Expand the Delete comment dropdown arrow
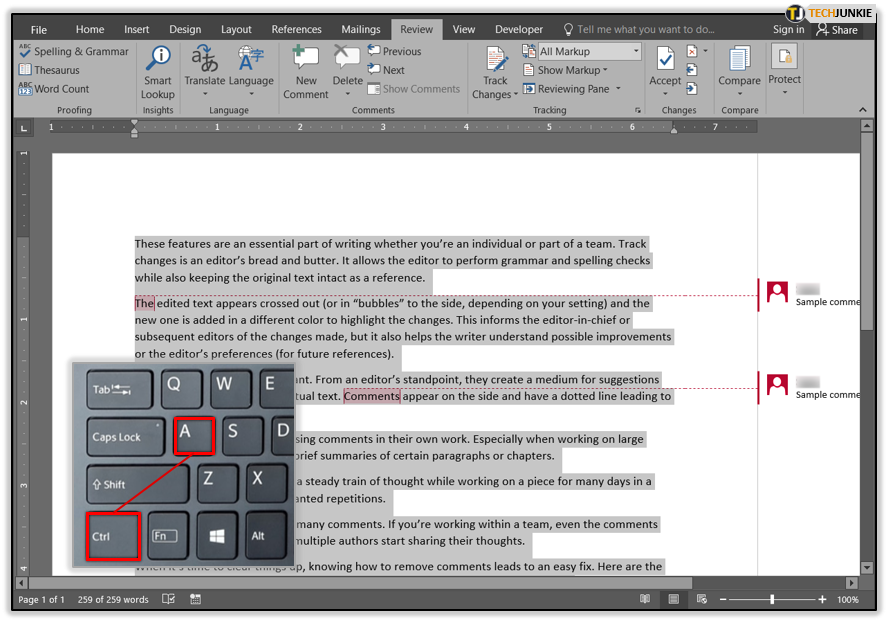Viewport: 888px width, 622px height. (348, 94)
